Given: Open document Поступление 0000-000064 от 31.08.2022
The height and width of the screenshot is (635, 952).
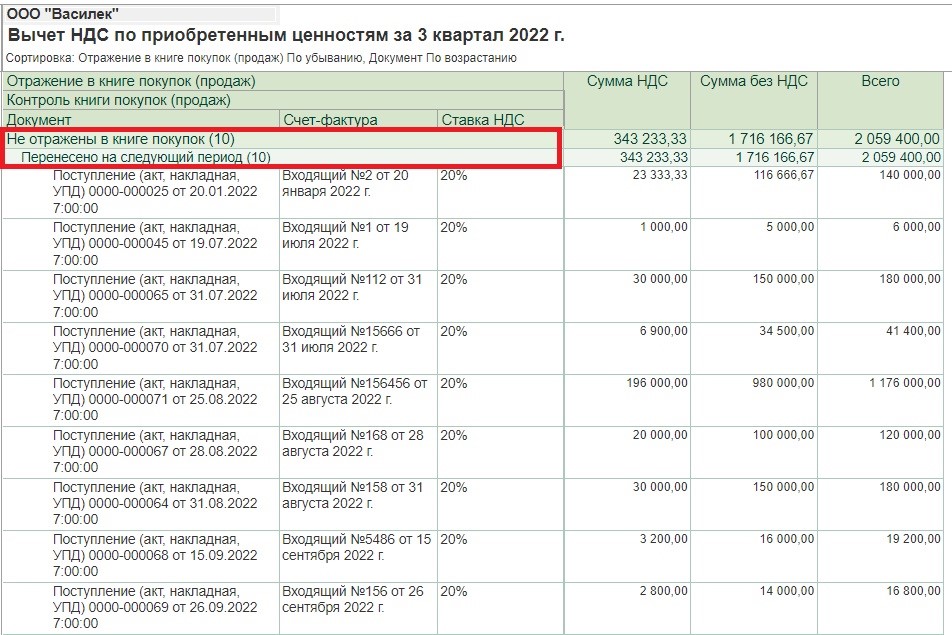Looking at the screenshot, I should [x=155, y=504].
